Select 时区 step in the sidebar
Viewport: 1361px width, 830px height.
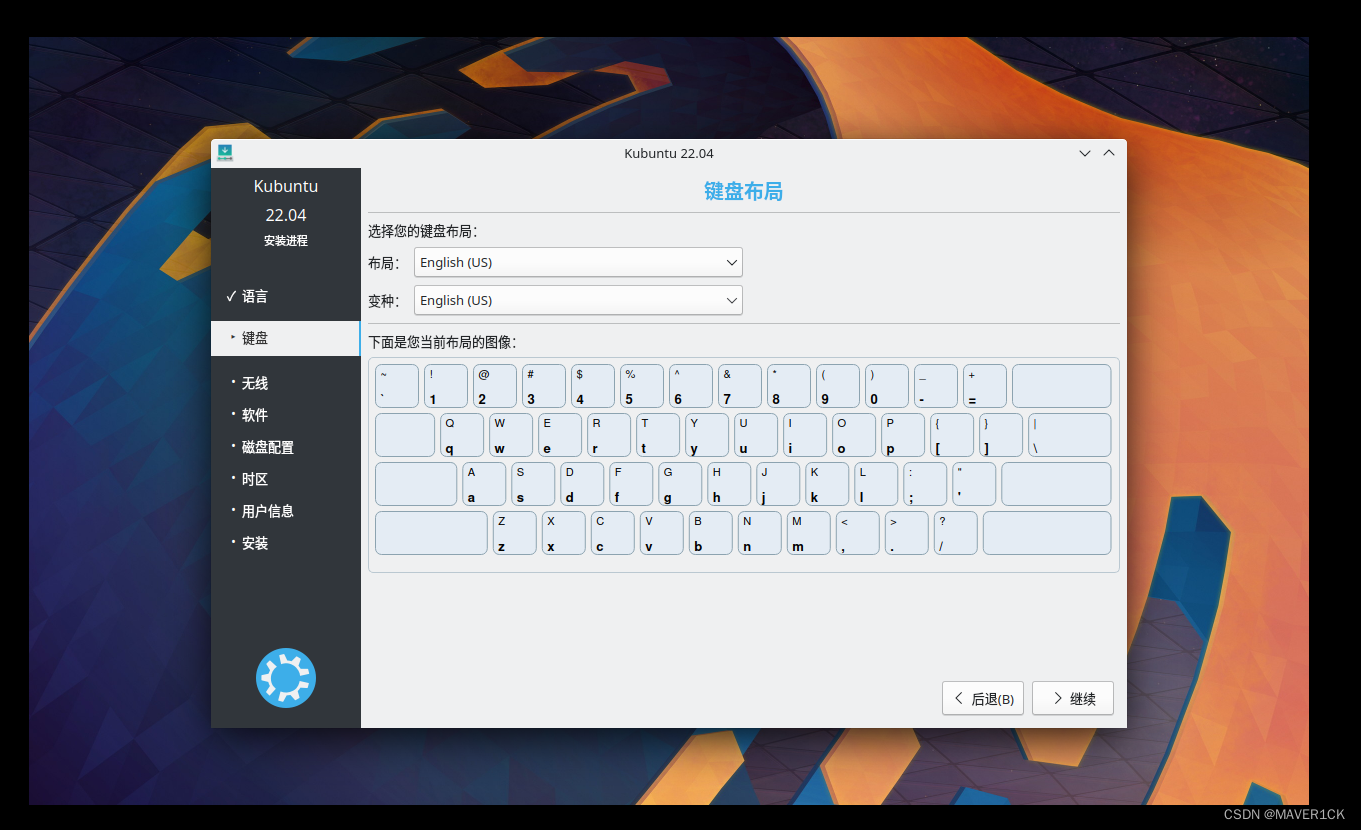[x=255, y=479]
